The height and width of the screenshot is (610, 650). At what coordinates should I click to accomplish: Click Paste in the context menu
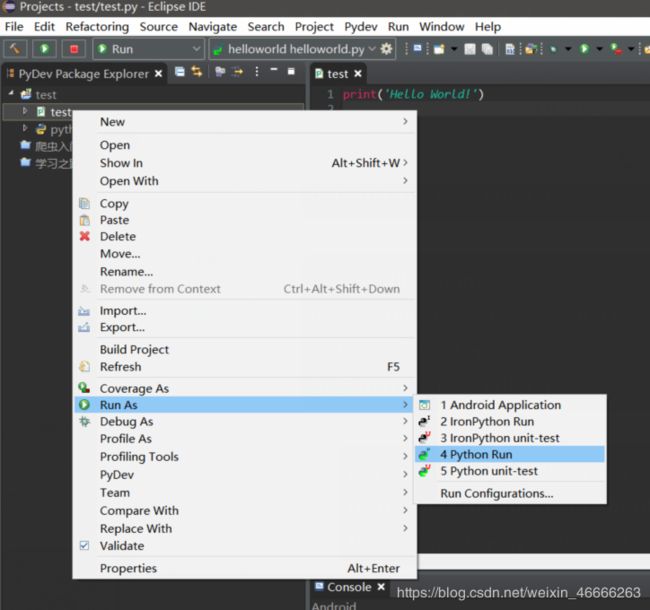[245, 220]
